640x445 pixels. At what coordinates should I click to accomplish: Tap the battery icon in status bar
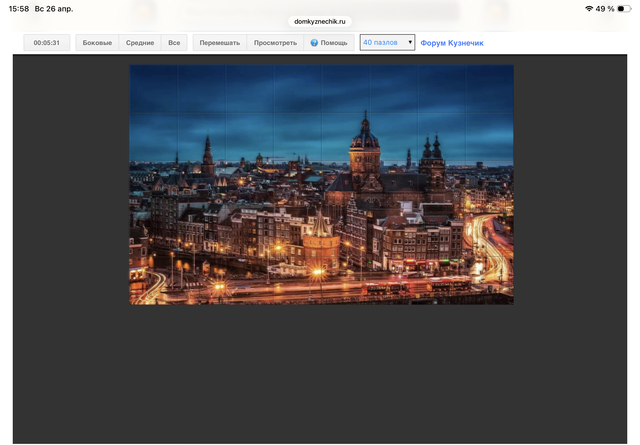click(x=625, y=8)
